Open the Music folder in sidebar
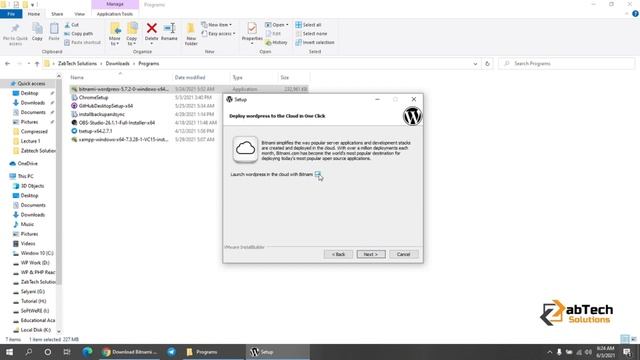The height and width of the screenshot is (360, 640). (27, 224)
